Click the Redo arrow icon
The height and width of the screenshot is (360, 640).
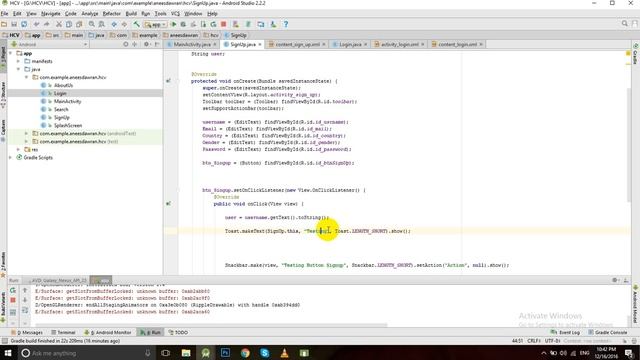pyautogui.click(x=47, y=24)
